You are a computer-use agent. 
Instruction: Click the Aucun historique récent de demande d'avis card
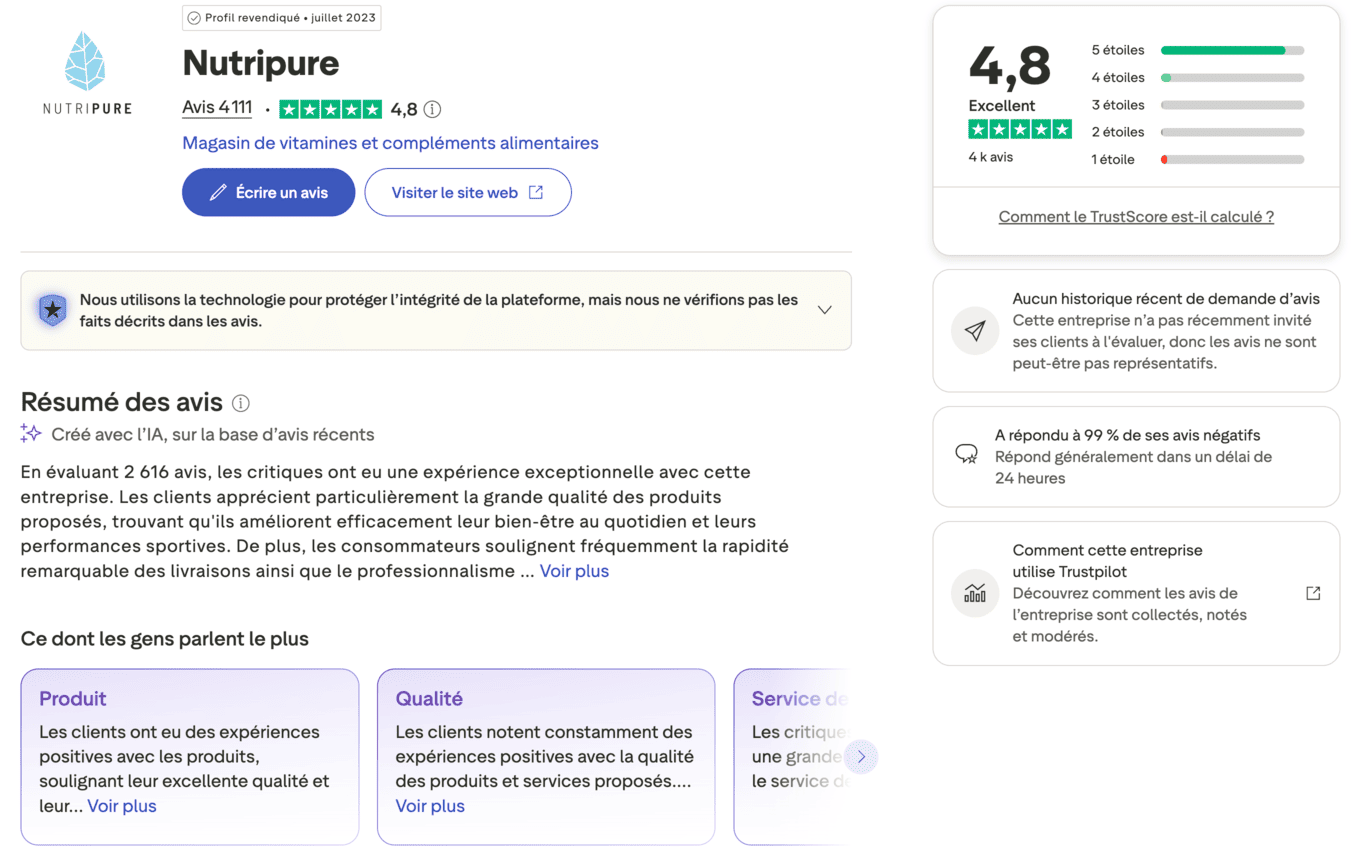tap(1136, 331)
